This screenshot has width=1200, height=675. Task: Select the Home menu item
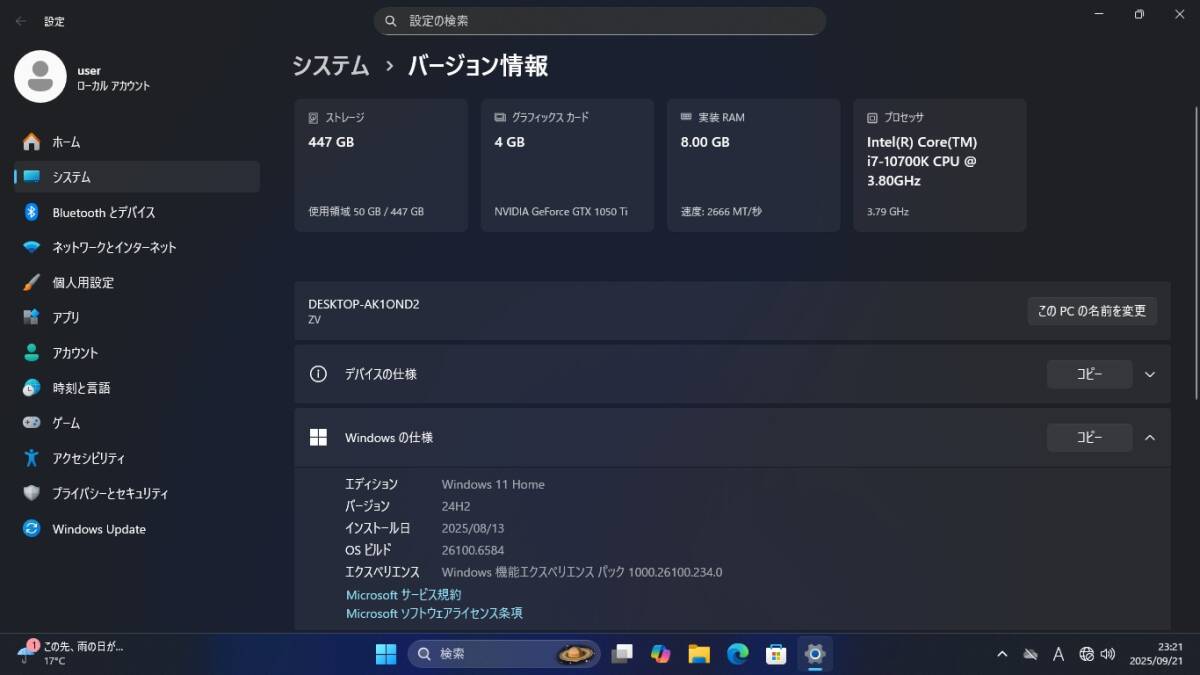[66, 142]
